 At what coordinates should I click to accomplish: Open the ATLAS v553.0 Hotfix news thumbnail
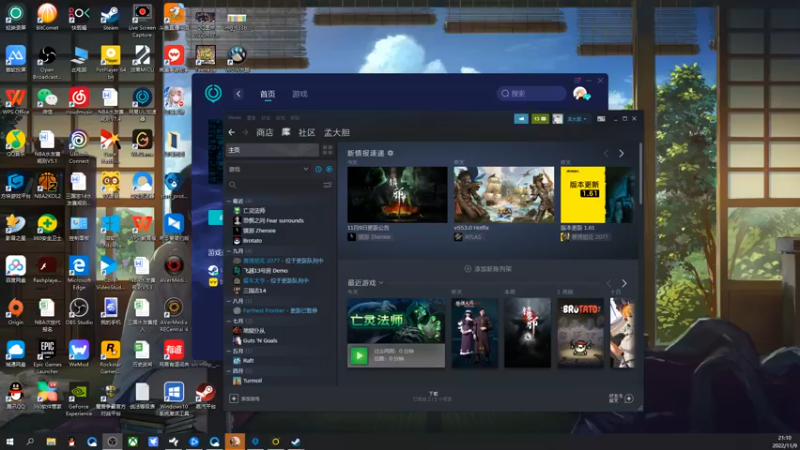pyautogui.click(x=504, y=194)
